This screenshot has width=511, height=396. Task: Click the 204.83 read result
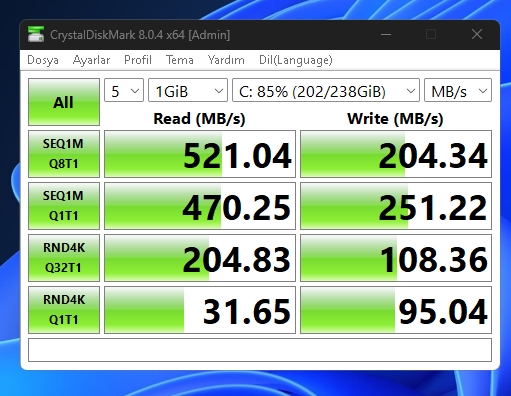click(200, 258)
